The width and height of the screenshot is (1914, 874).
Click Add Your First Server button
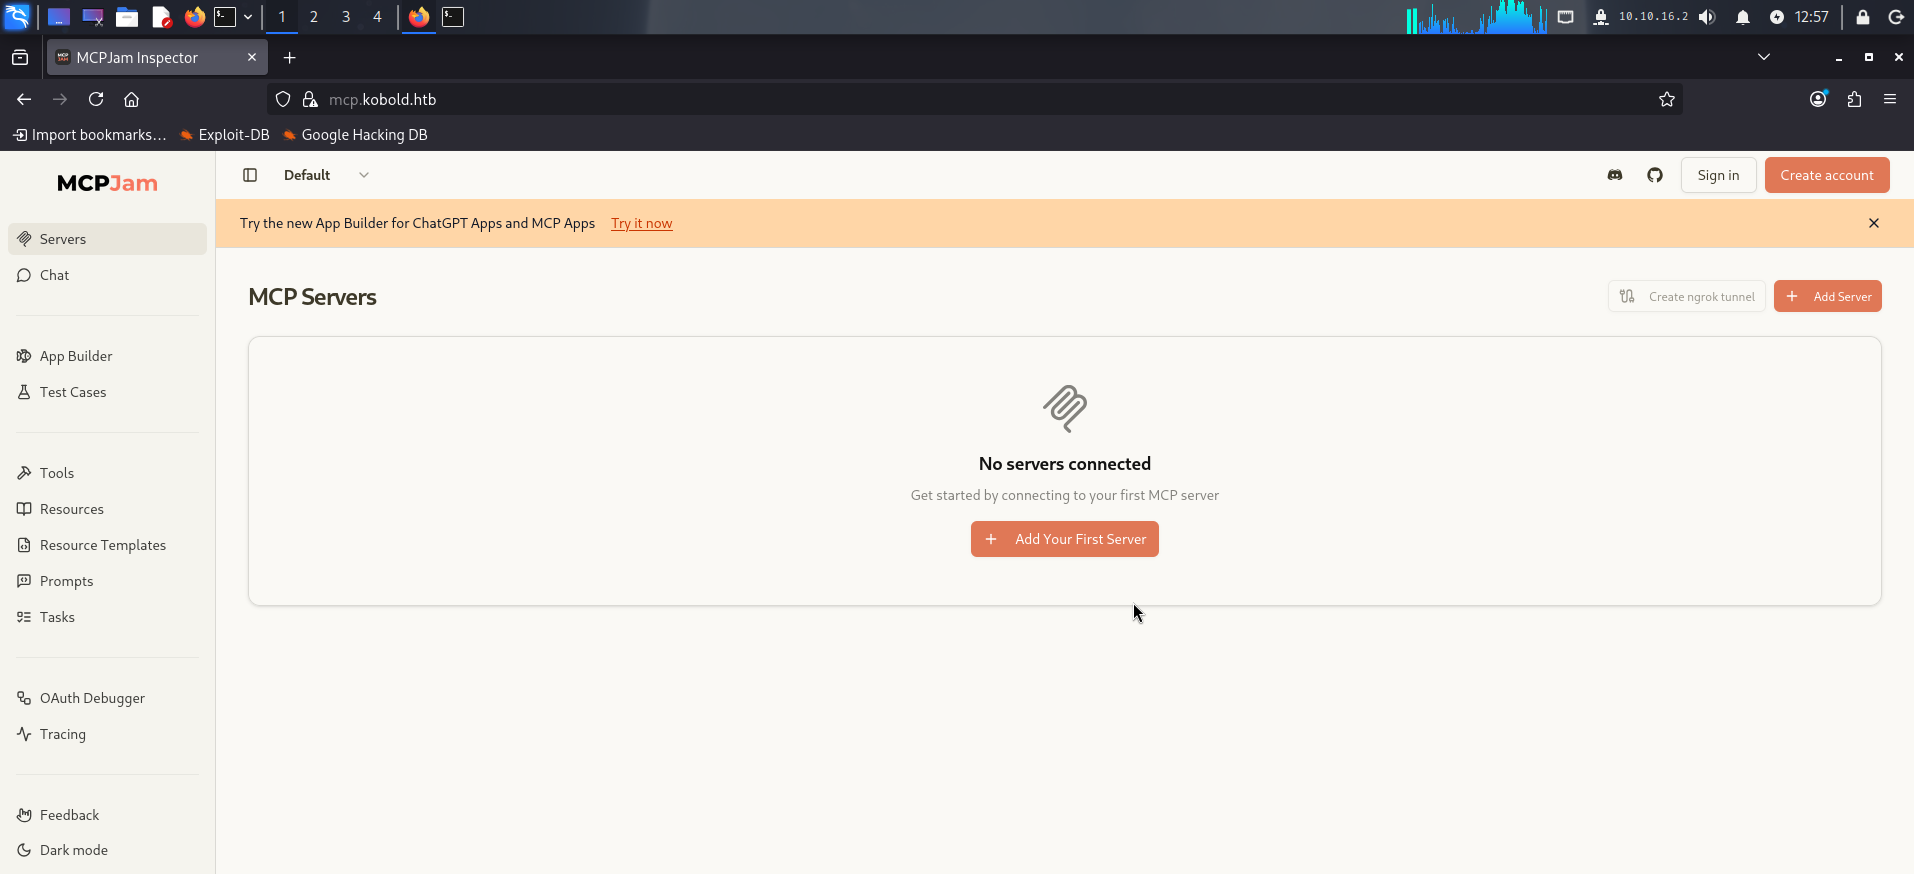click(x=1065, y=539)
